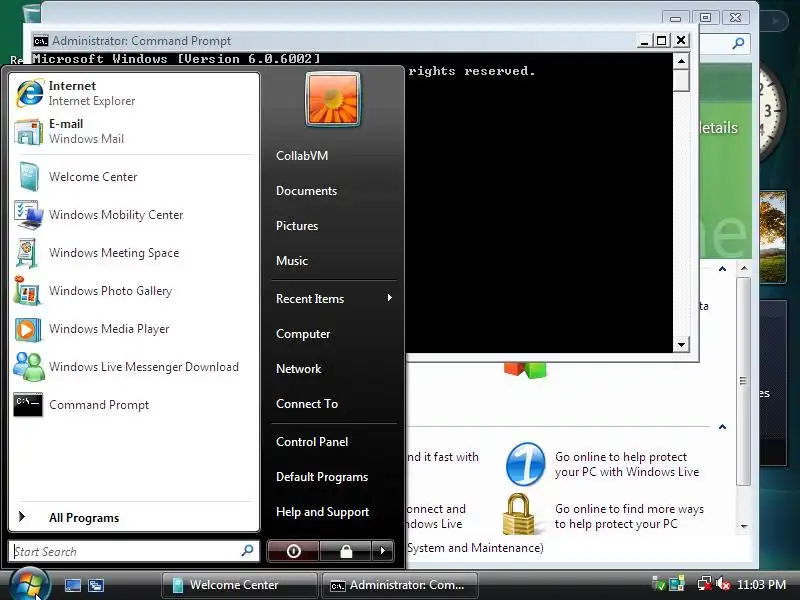Click Welcome Center scrollbar up arrow
The image size is (800, 600).
pos(744,268)
